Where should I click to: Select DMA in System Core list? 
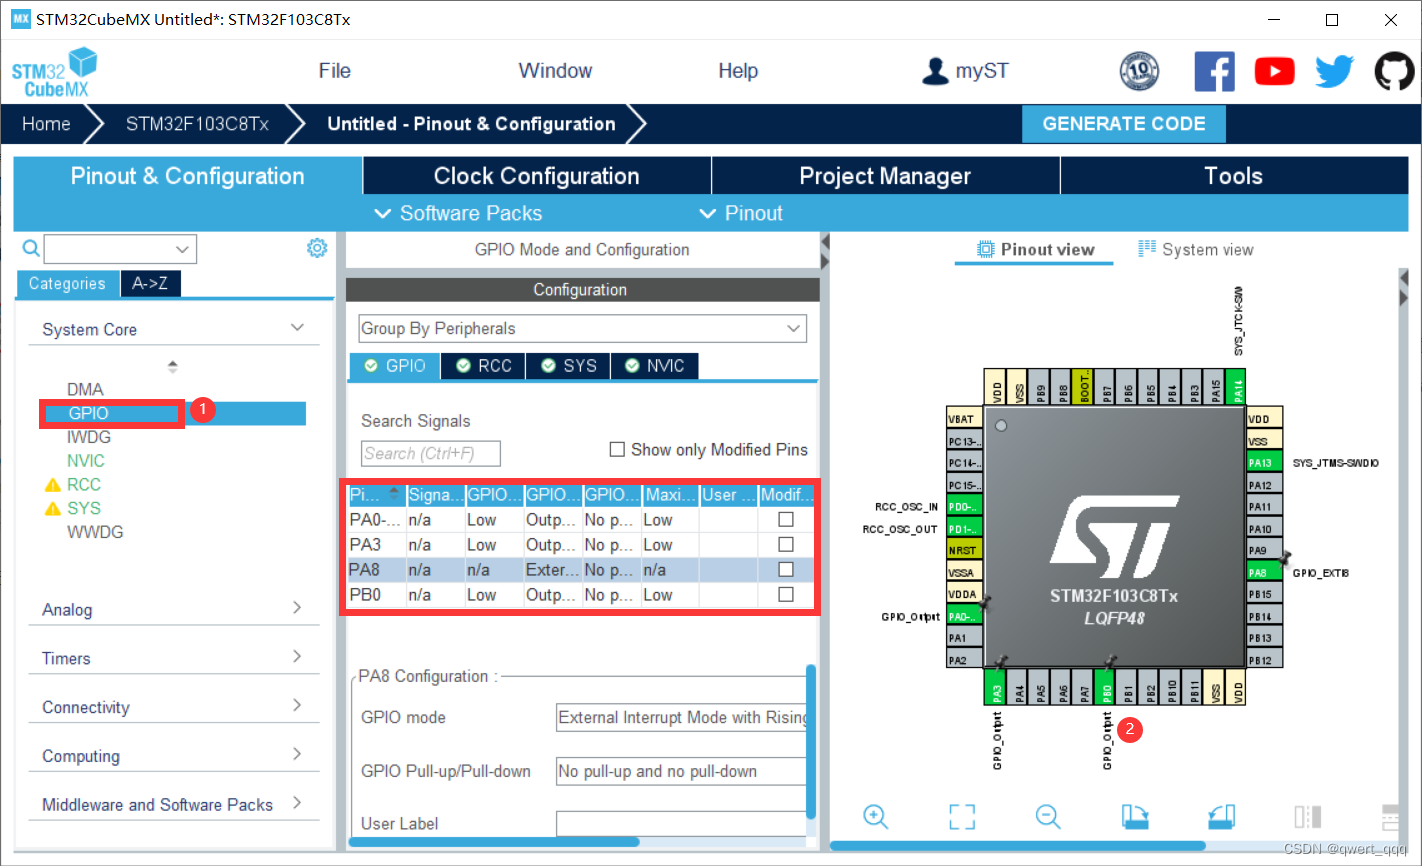point(85,389)
